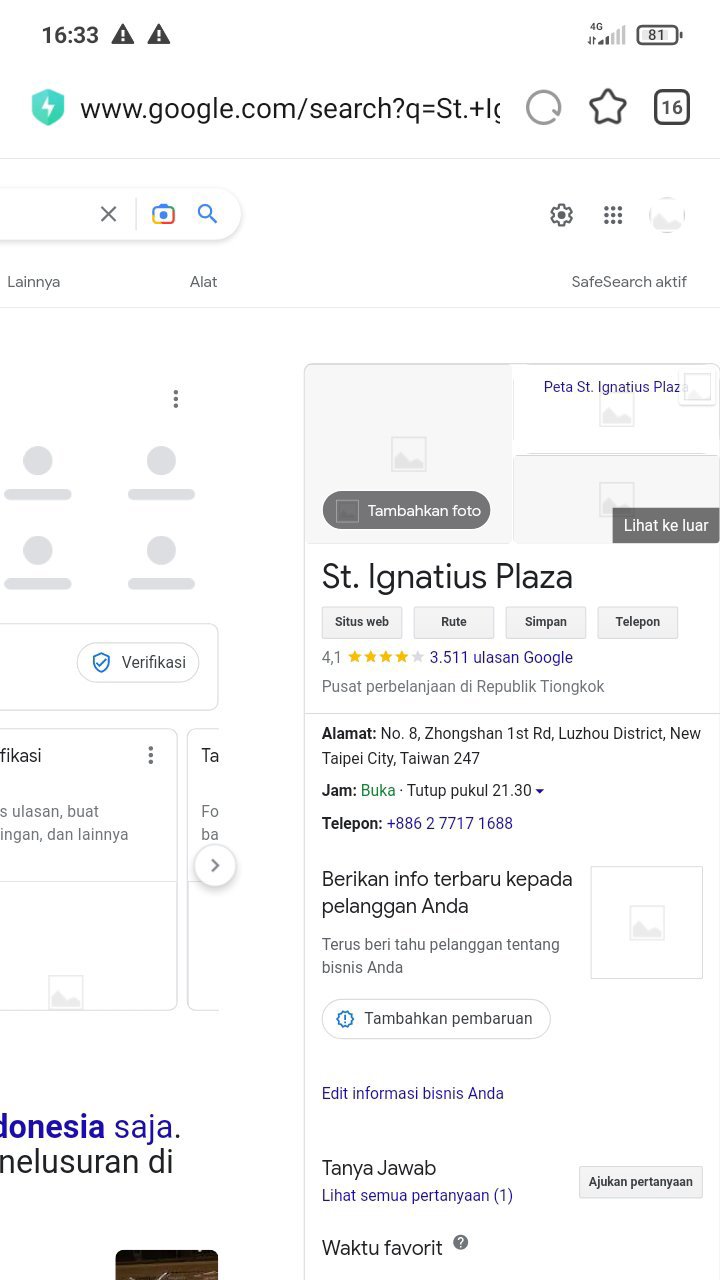The width and height of the screenshot is (720, 1280).
Task: Expand the opening hours dropdown arrow
Action: [x=540, y=791]
